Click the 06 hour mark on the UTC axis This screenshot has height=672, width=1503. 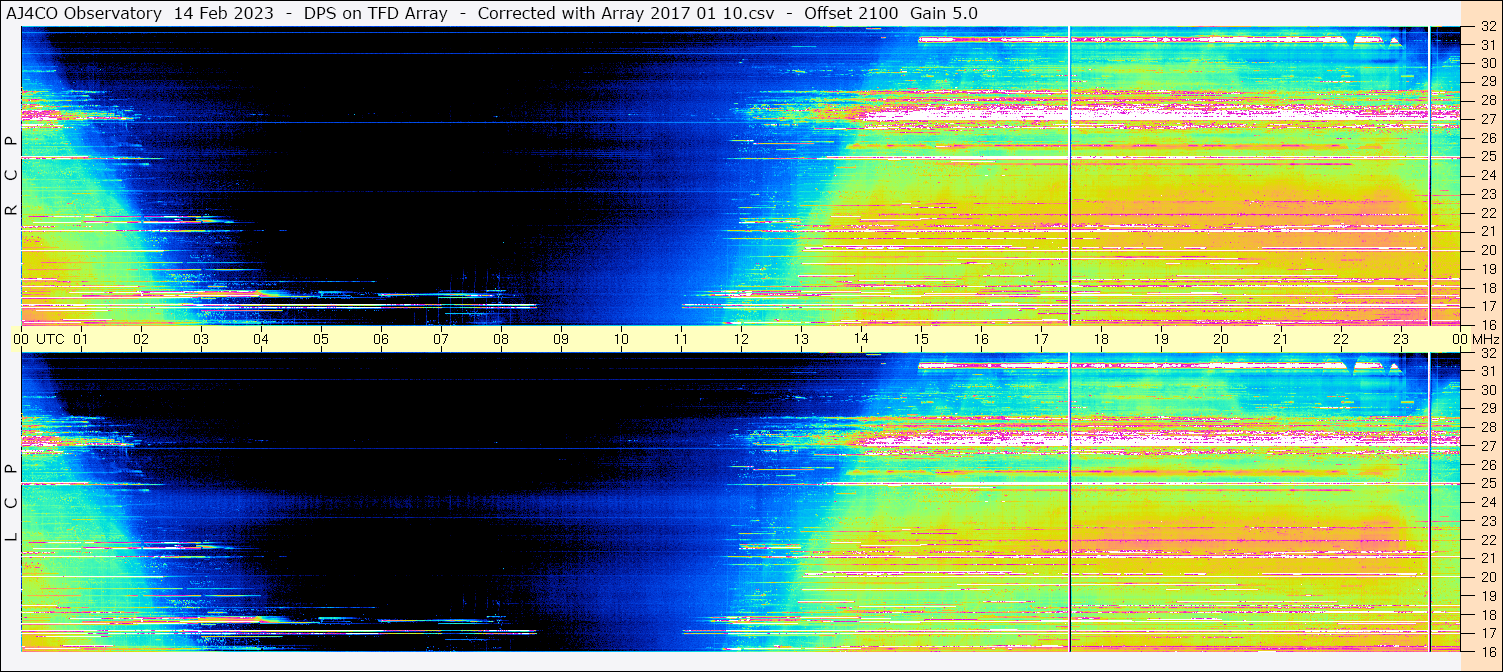click(381, 339)
